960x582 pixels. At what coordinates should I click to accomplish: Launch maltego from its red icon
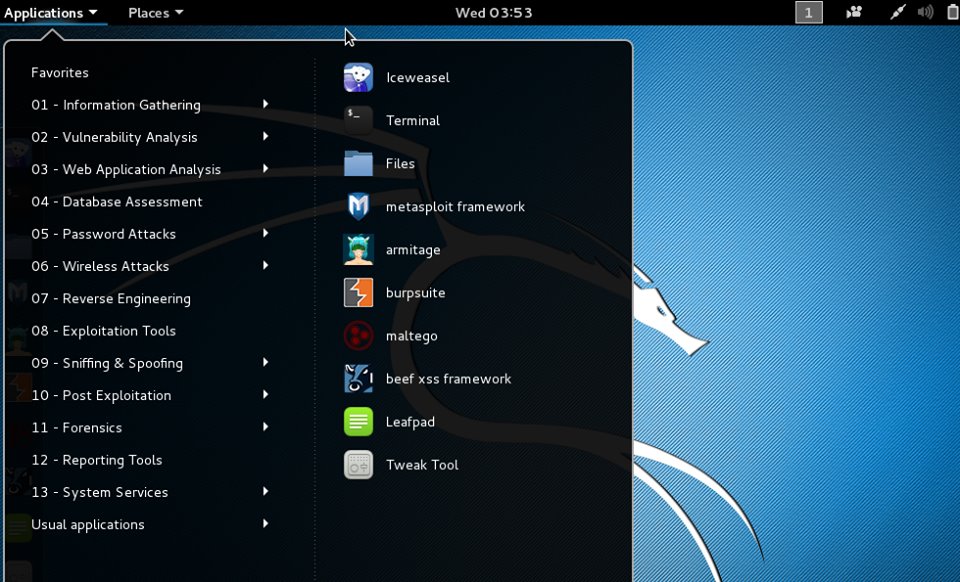coord(358,336)
